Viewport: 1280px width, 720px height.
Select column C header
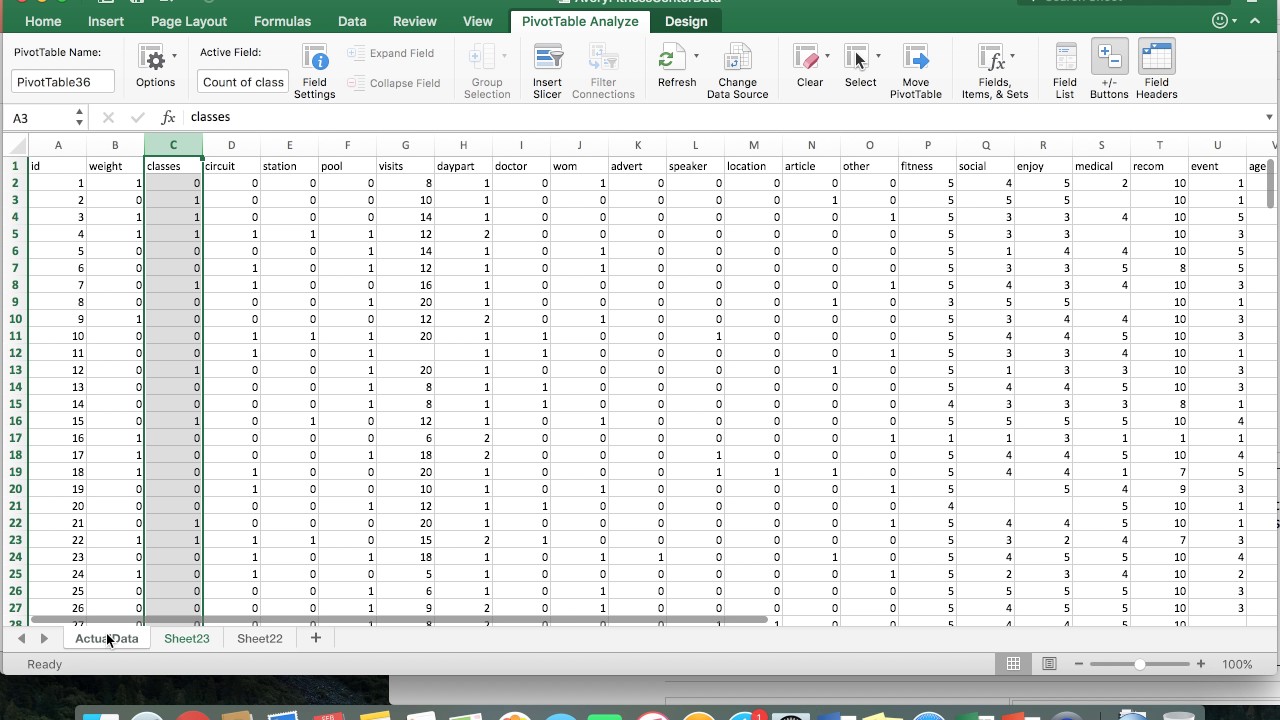(173, 146)
